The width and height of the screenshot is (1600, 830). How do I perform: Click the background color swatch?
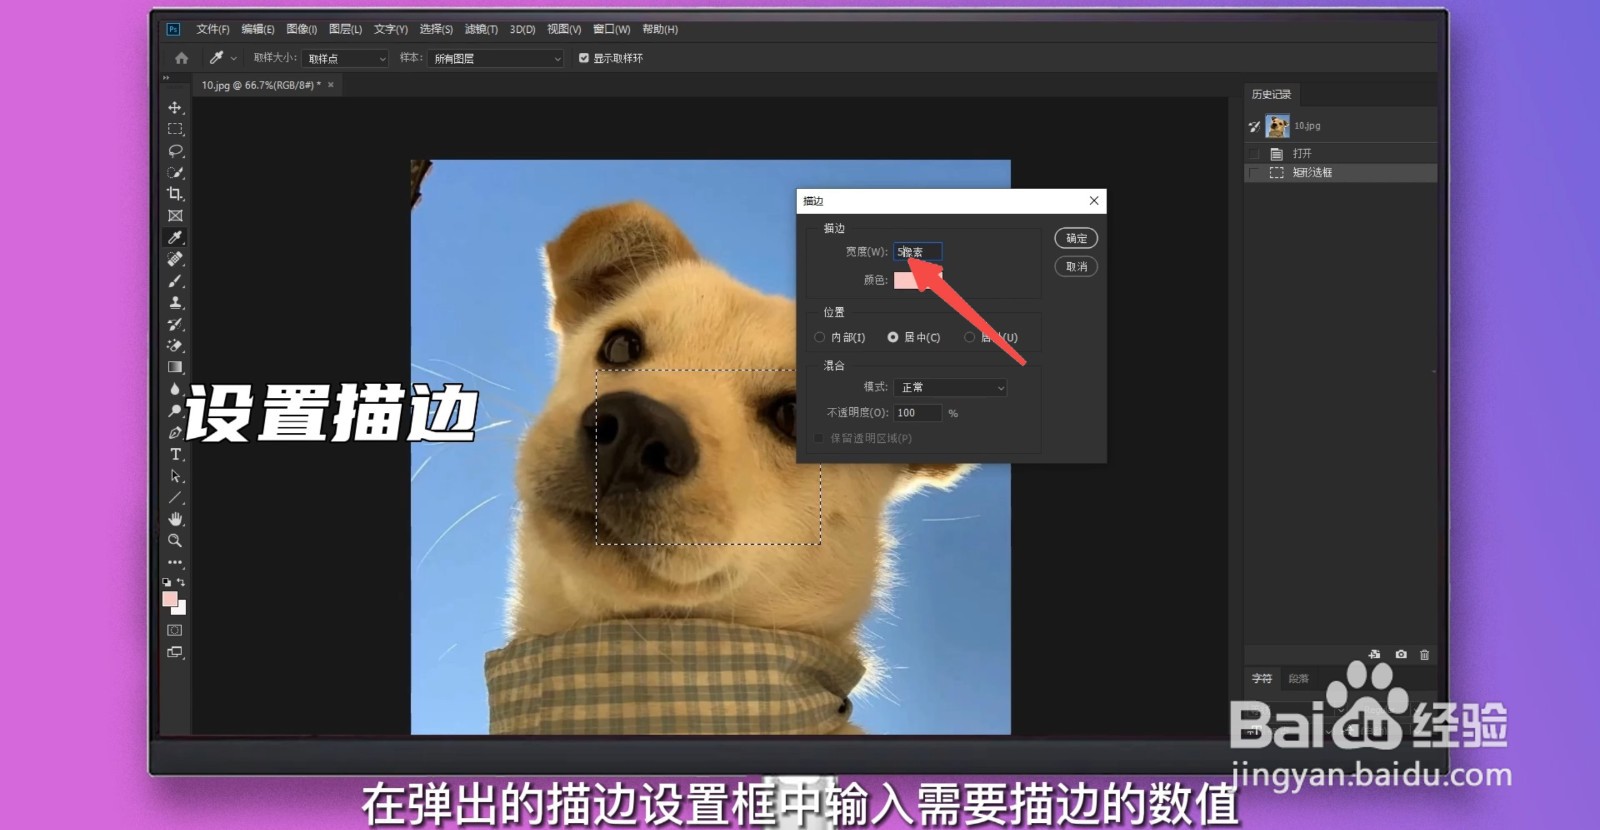point(180,608)
